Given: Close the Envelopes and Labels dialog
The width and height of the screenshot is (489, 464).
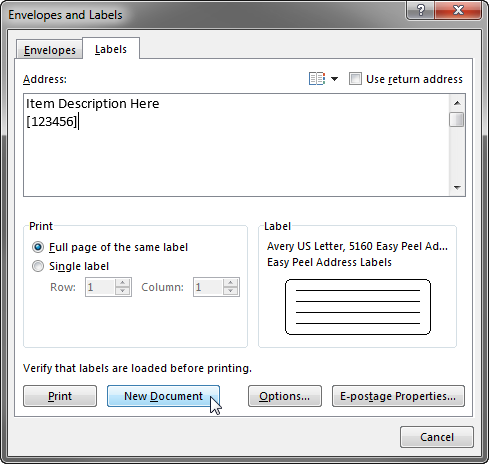Looking at the screenshot, I should (x=458, y=11).
